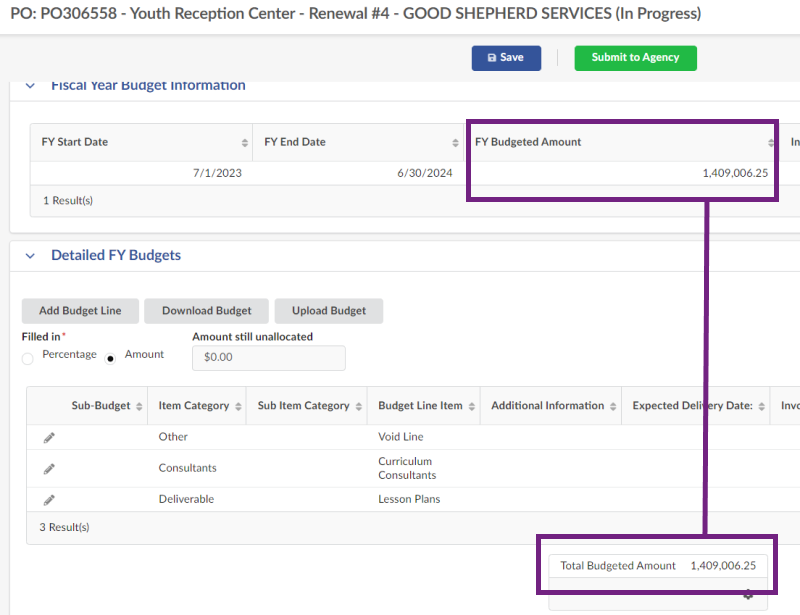The height and width of the screenshot is (615, 800).
Task: Collapse Fiscal Year Budget Information section
Action: tap(30, 86)
